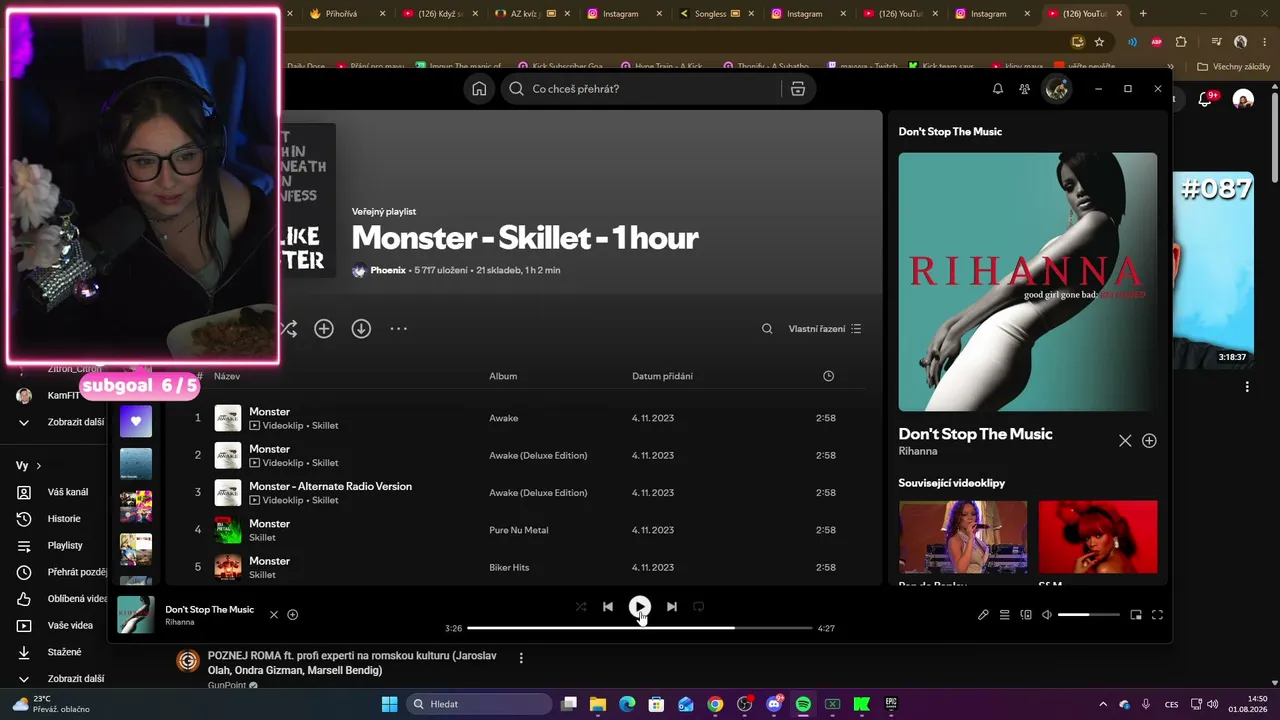This screenshot has width=1280, height=720.
Task: Open the Rihanna album cover in Now Playing
Action: (1028, 282)
